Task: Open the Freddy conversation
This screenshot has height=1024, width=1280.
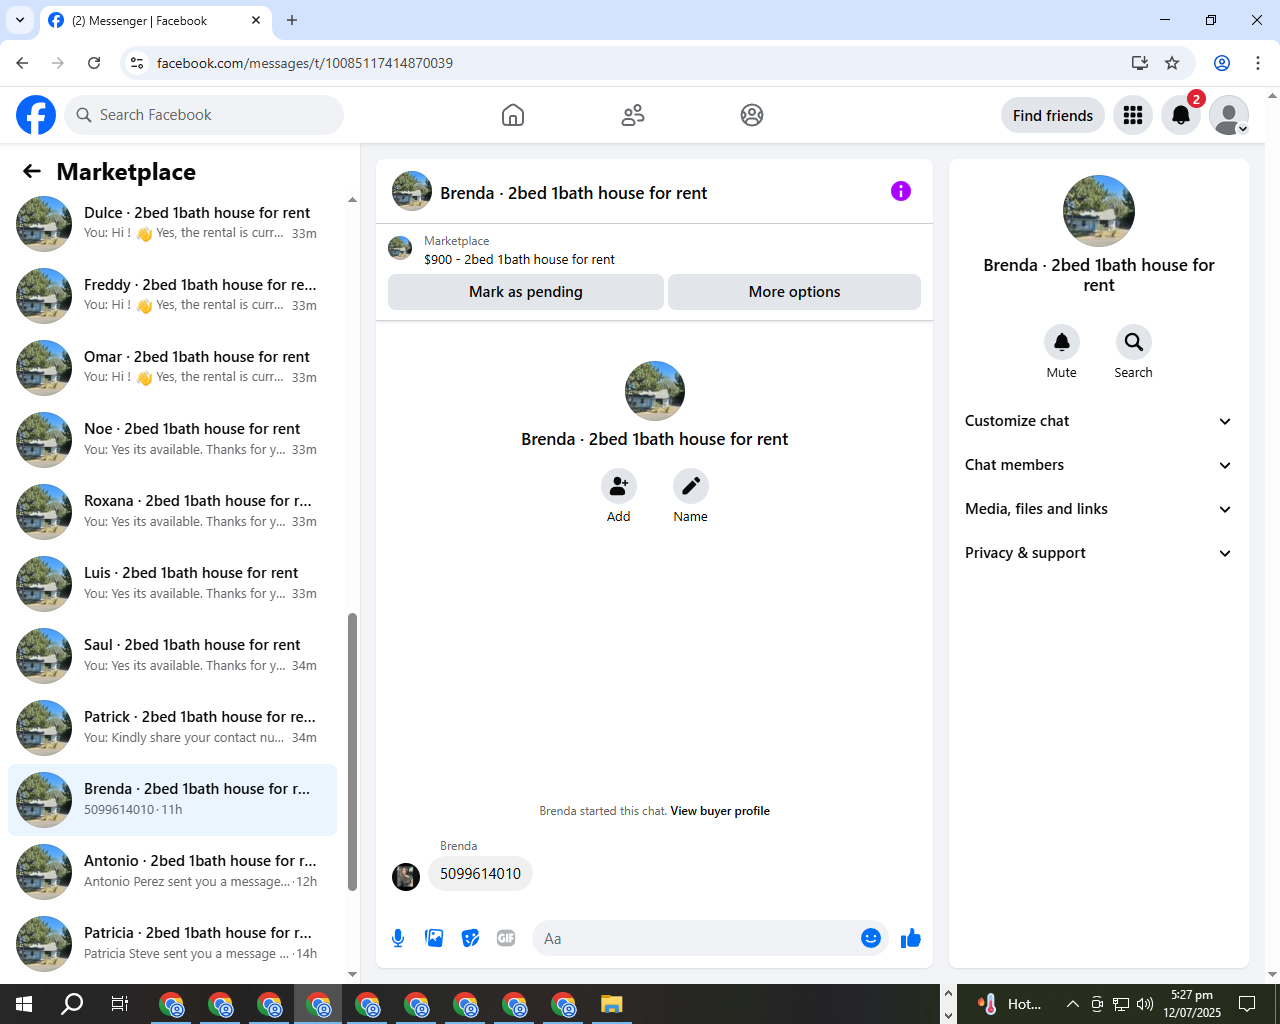Action: [172, 295]
